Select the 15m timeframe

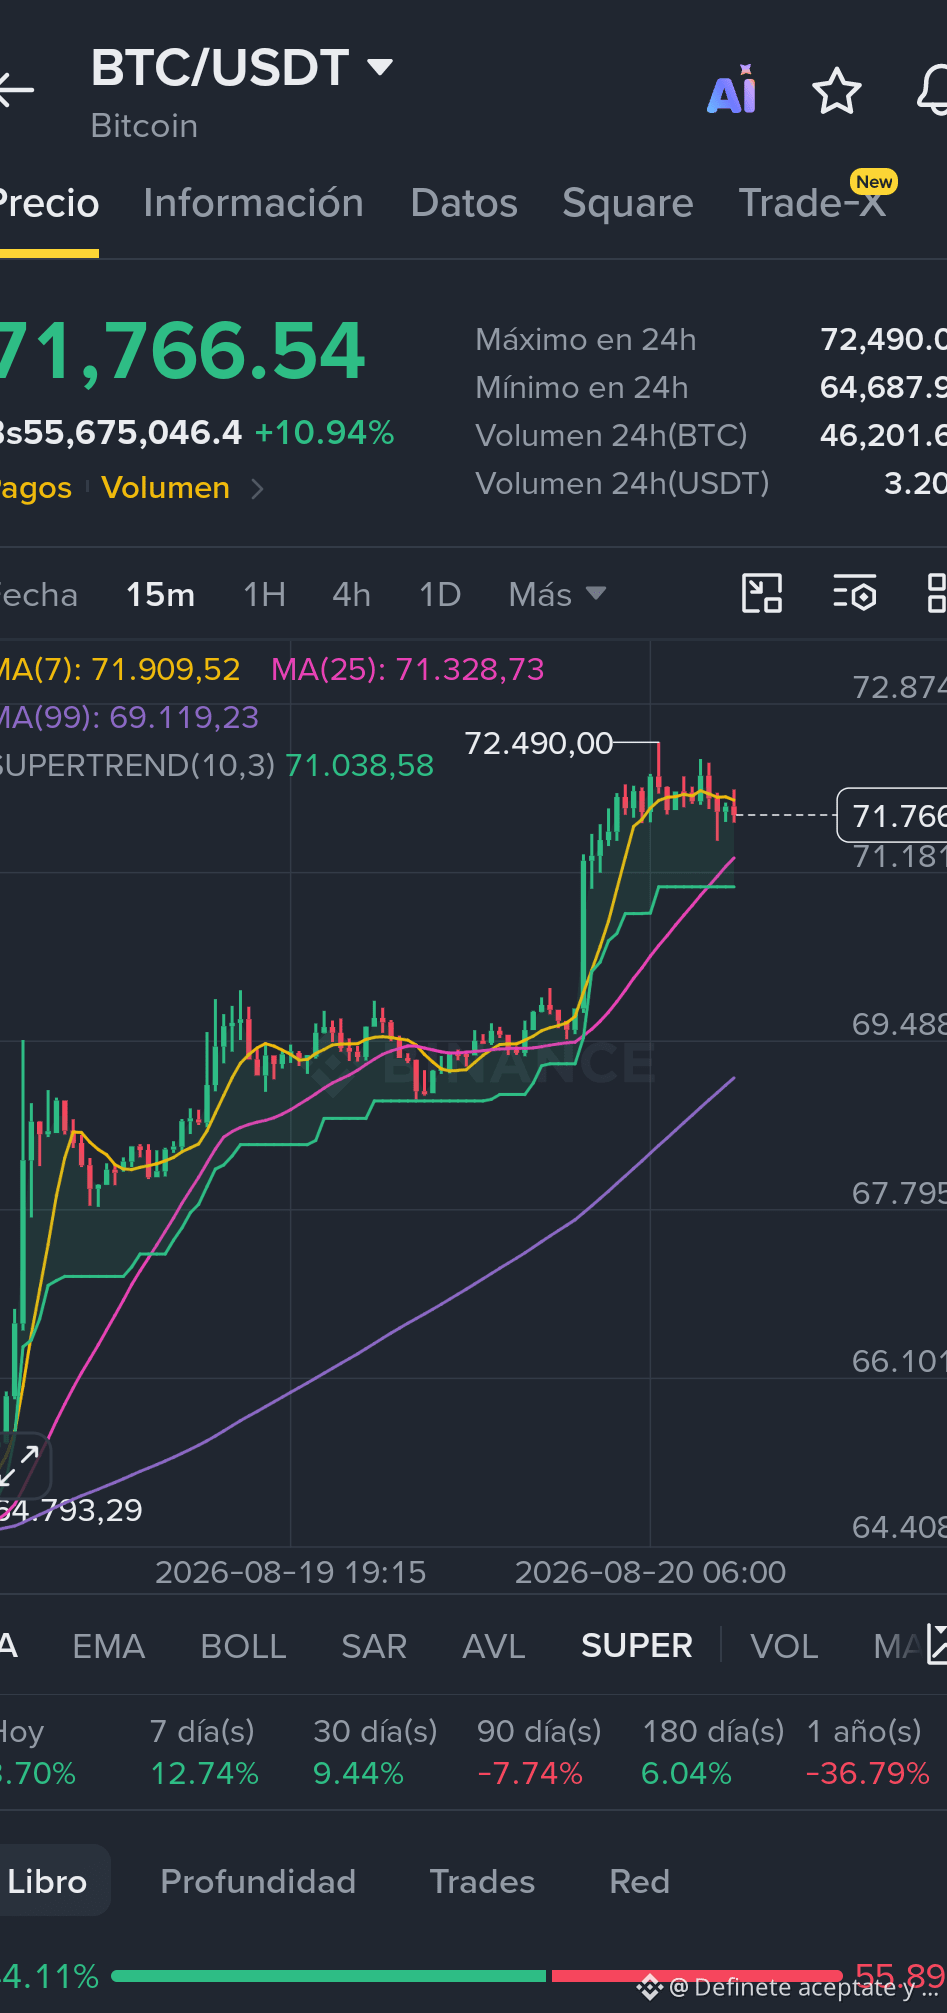tap(160, 595)
